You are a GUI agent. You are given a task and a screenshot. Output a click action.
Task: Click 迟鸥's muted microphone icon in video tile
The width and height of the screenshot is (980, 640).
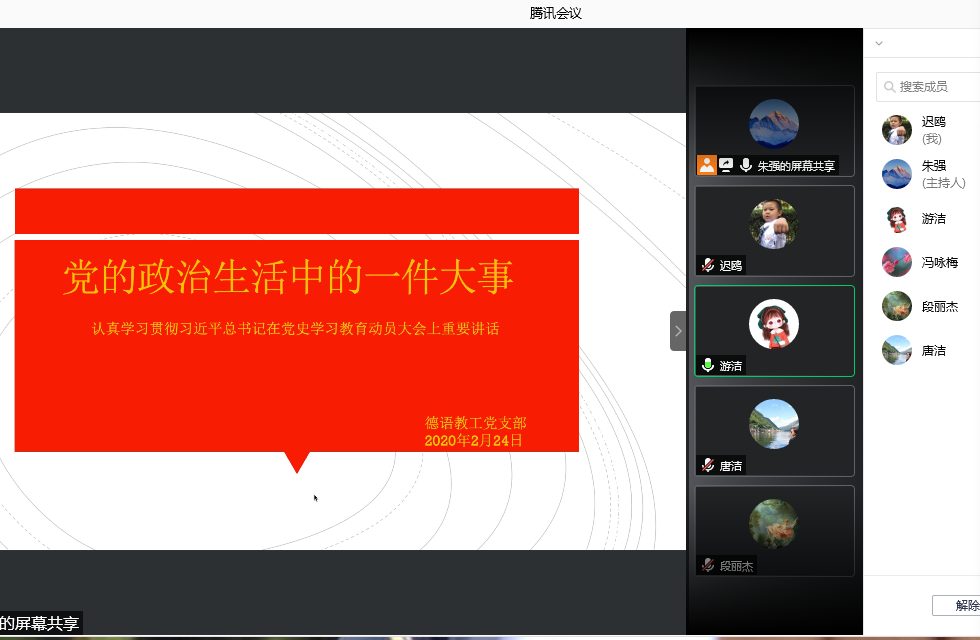point(708,266)
